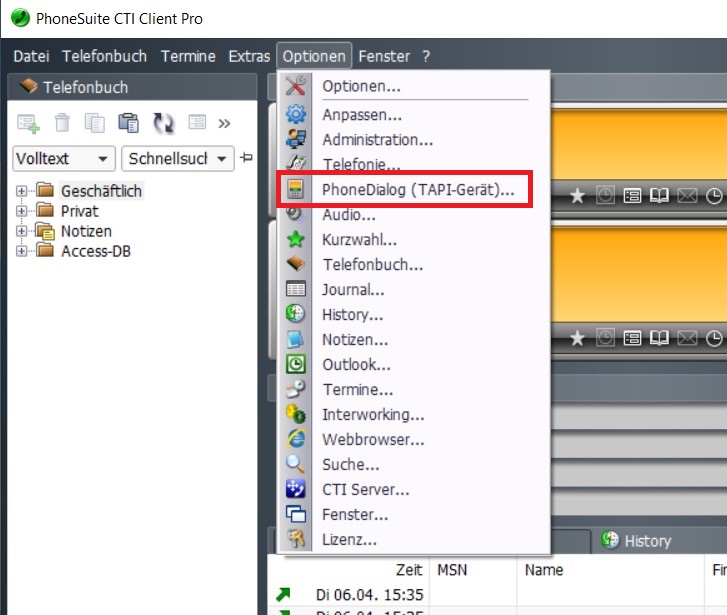Viewport: 727px width, 615px height.
Task: Expand the Privat folder
Action: click(21, 211)
